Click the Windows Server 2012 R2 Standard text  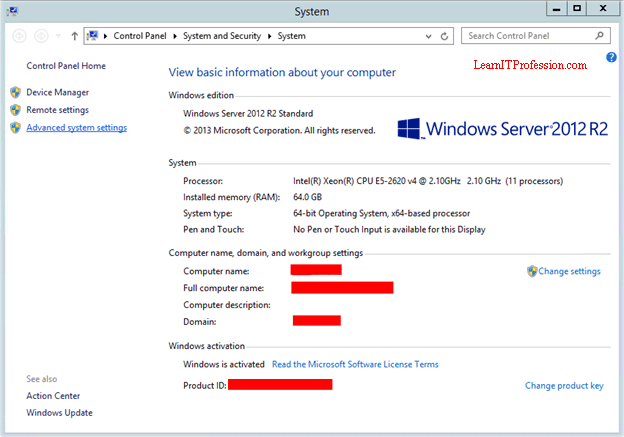coord(248,114)
